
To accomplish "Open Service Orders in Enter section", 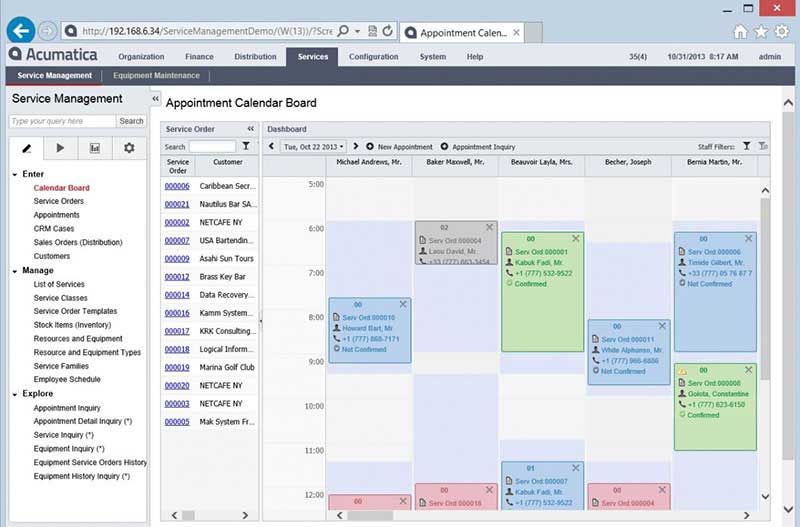I will 59,201.
